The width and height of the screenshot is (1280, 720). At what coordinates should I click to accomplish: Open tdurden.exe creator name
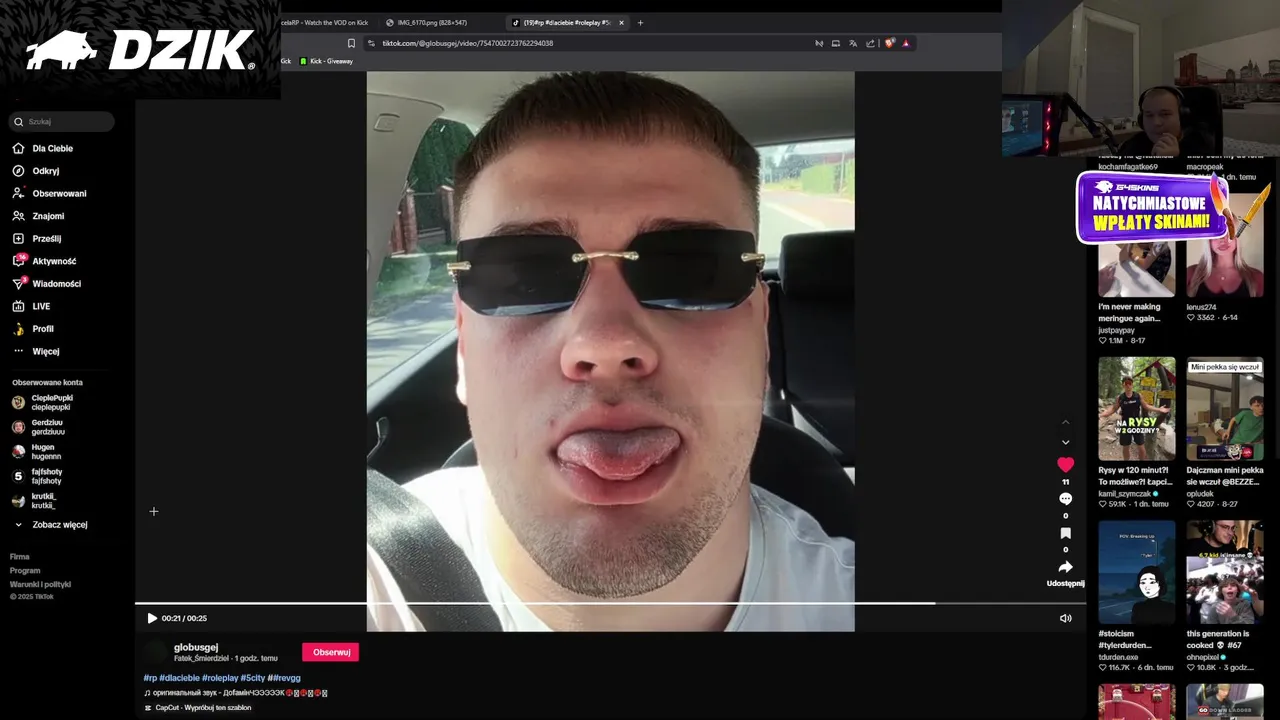tap(1118, 657)
